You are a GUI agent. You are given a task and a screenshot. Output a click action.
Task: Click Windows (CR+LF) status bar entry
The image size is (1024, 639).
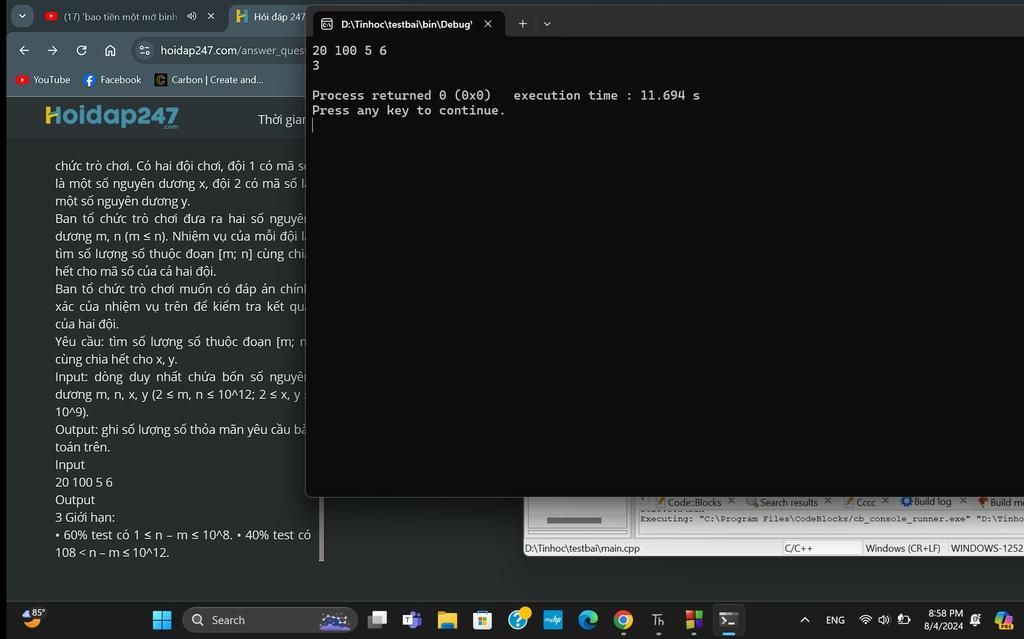click(x=903, y=549)
